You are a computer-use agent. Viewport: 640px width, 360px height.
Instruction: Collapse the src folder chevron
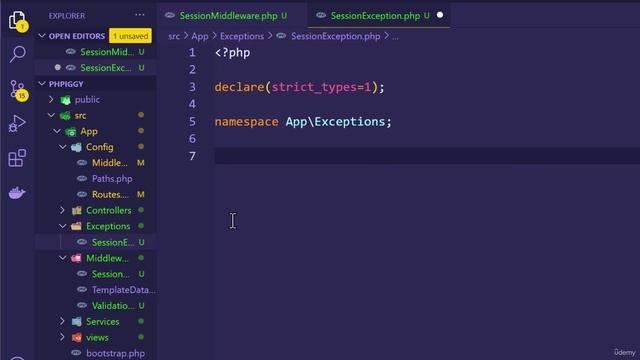click(51, 116)
